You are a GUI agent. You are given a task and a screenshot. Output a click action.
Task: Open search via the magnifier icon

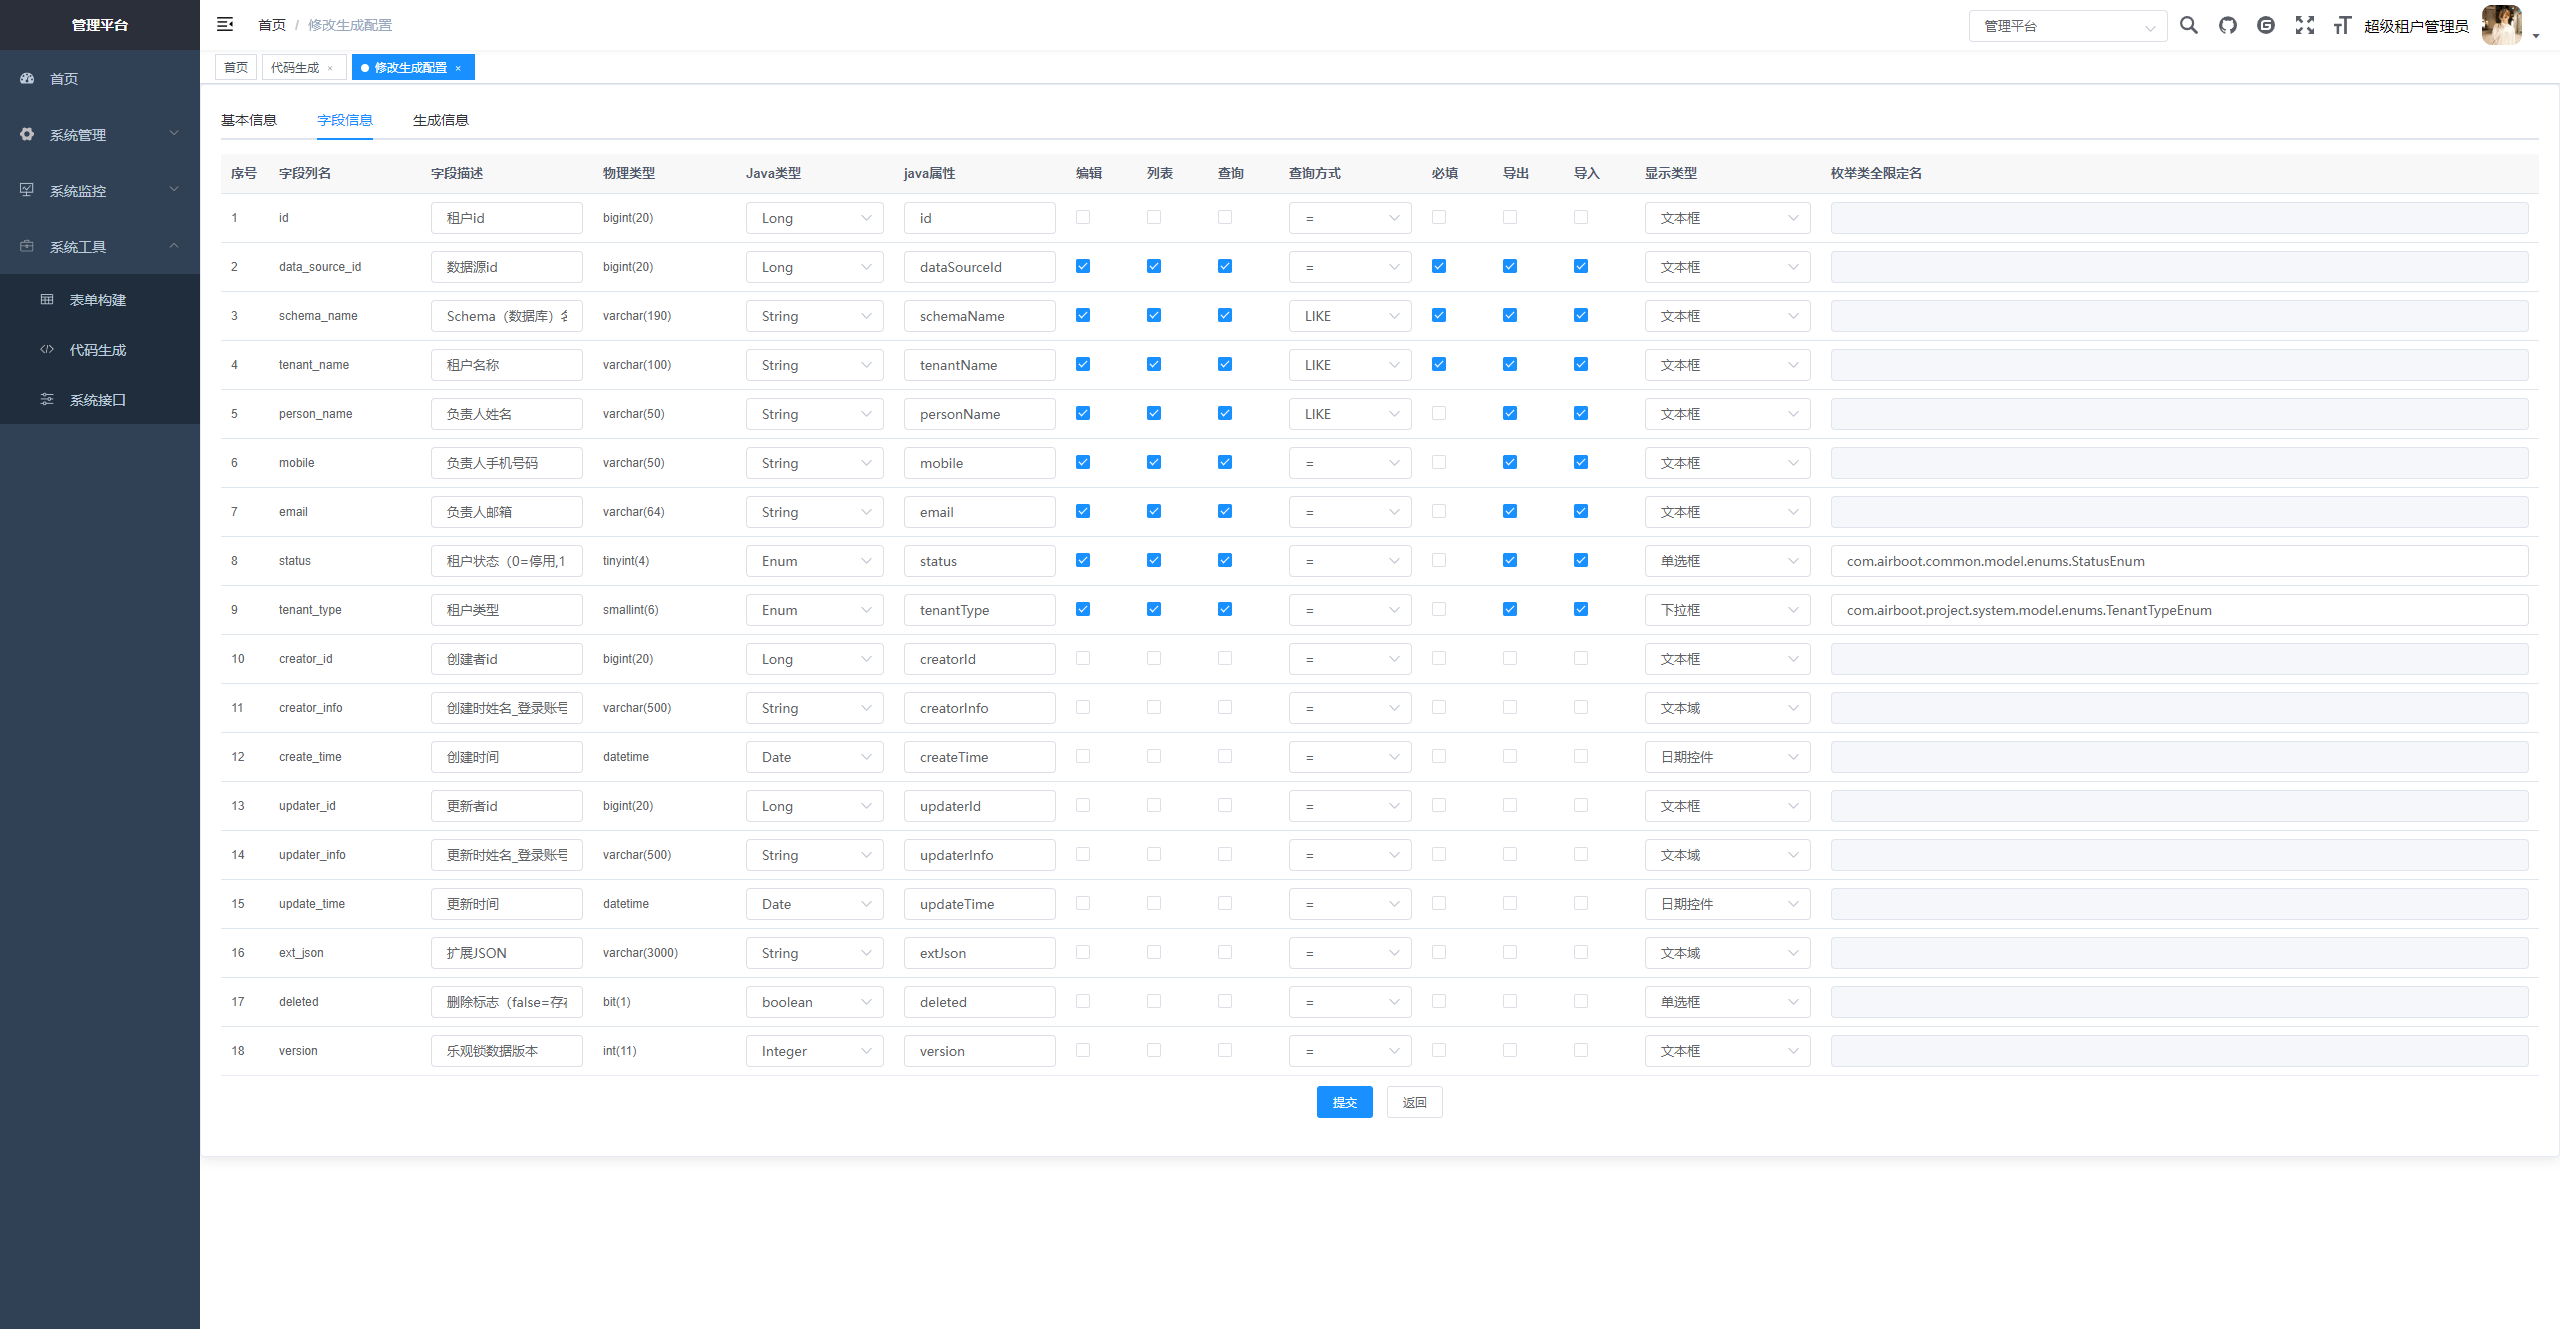tap(2189, 25)
